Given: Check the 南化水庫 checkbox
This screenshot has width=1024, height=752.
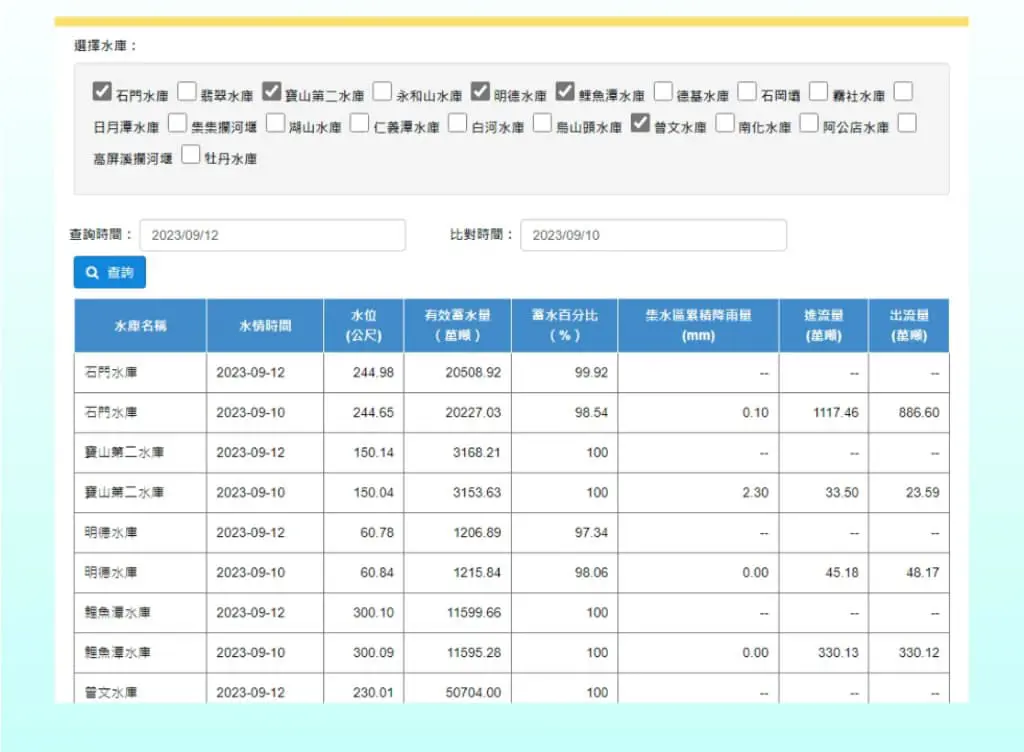Looking at the screenshot, I should pyautogui.click(x=725, y=123).
